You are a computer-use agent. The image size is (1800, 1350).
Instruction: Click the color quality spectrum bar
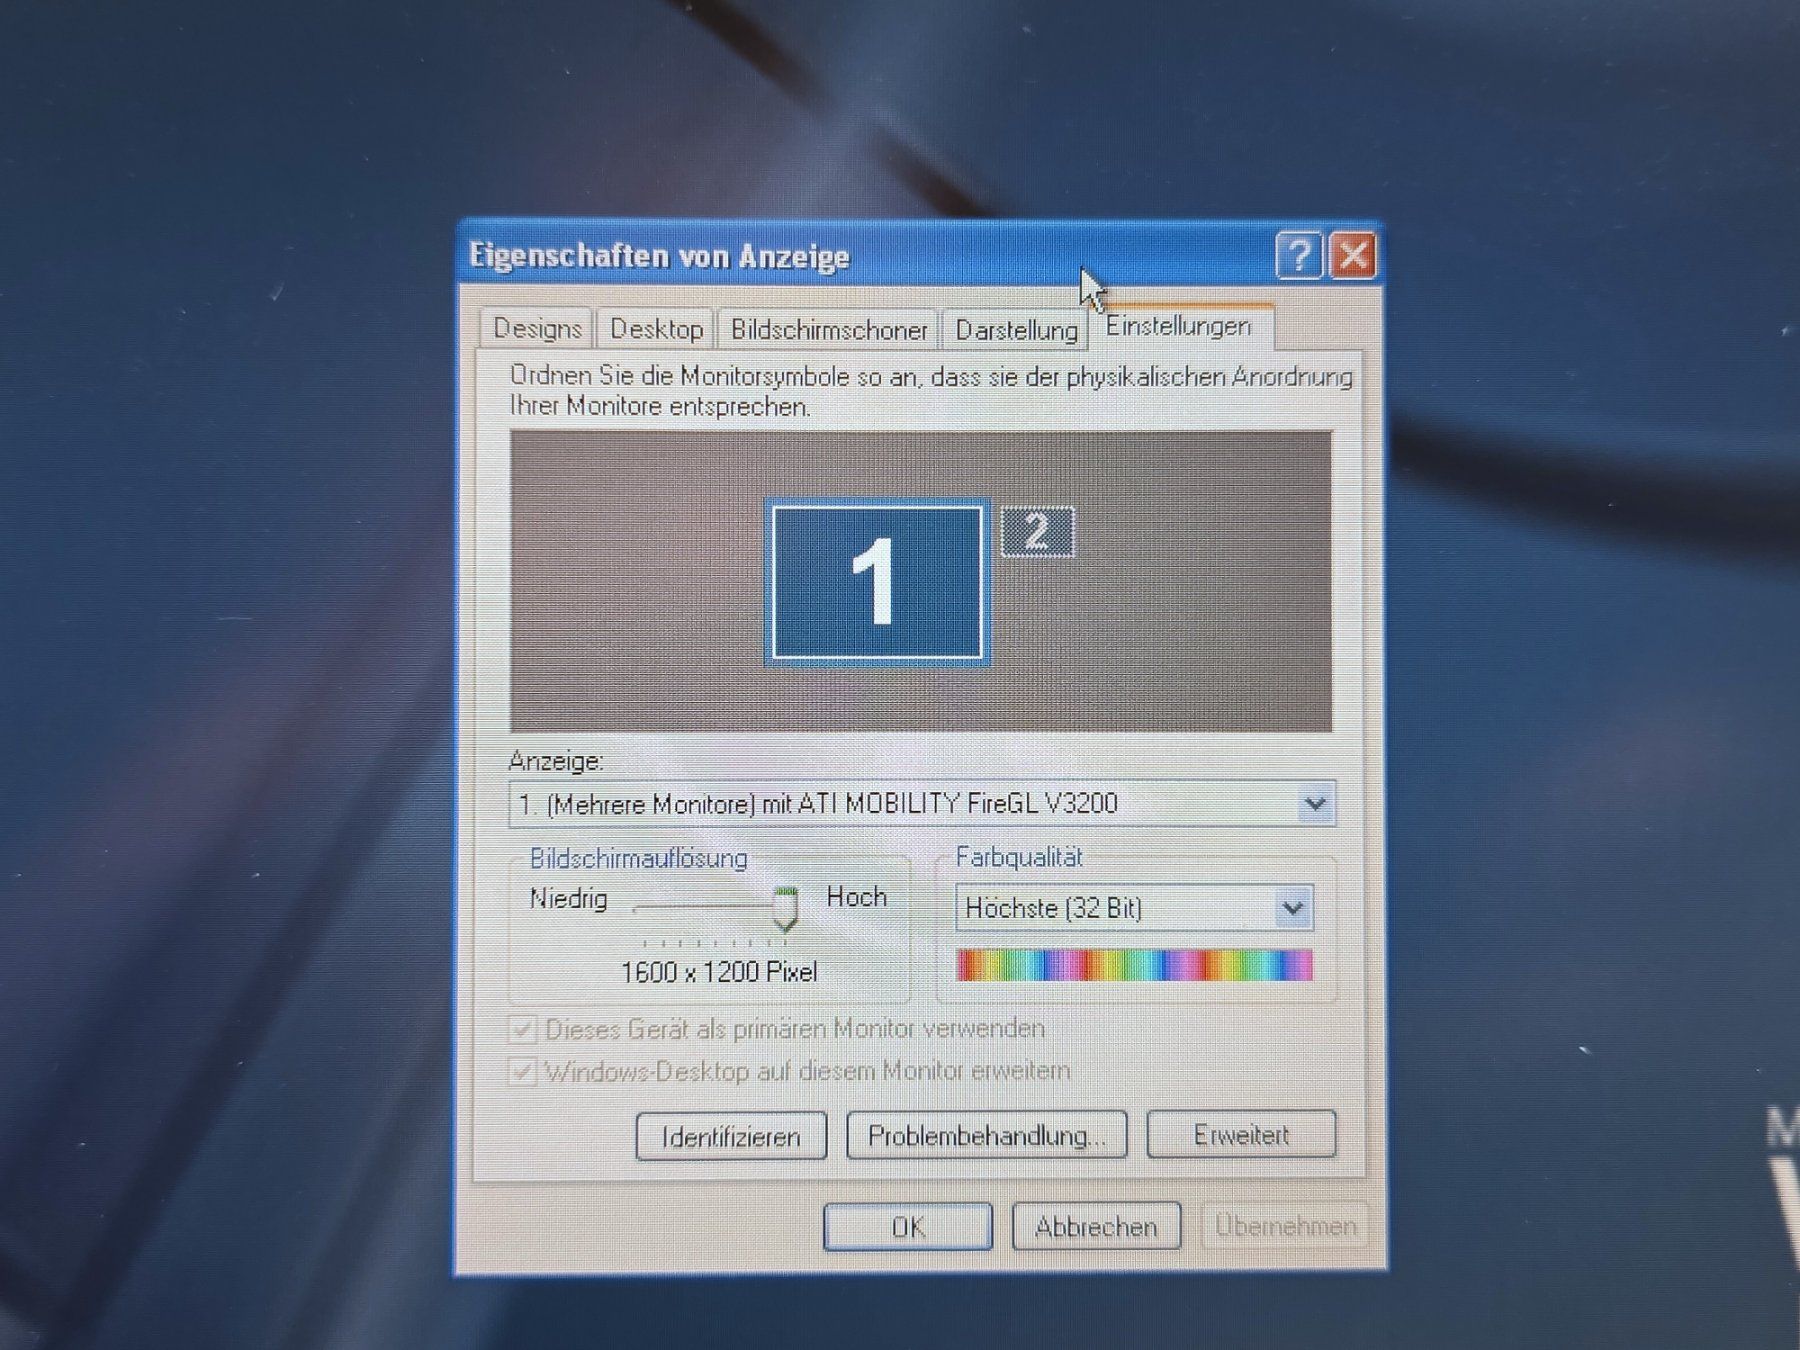point(1134,965)
